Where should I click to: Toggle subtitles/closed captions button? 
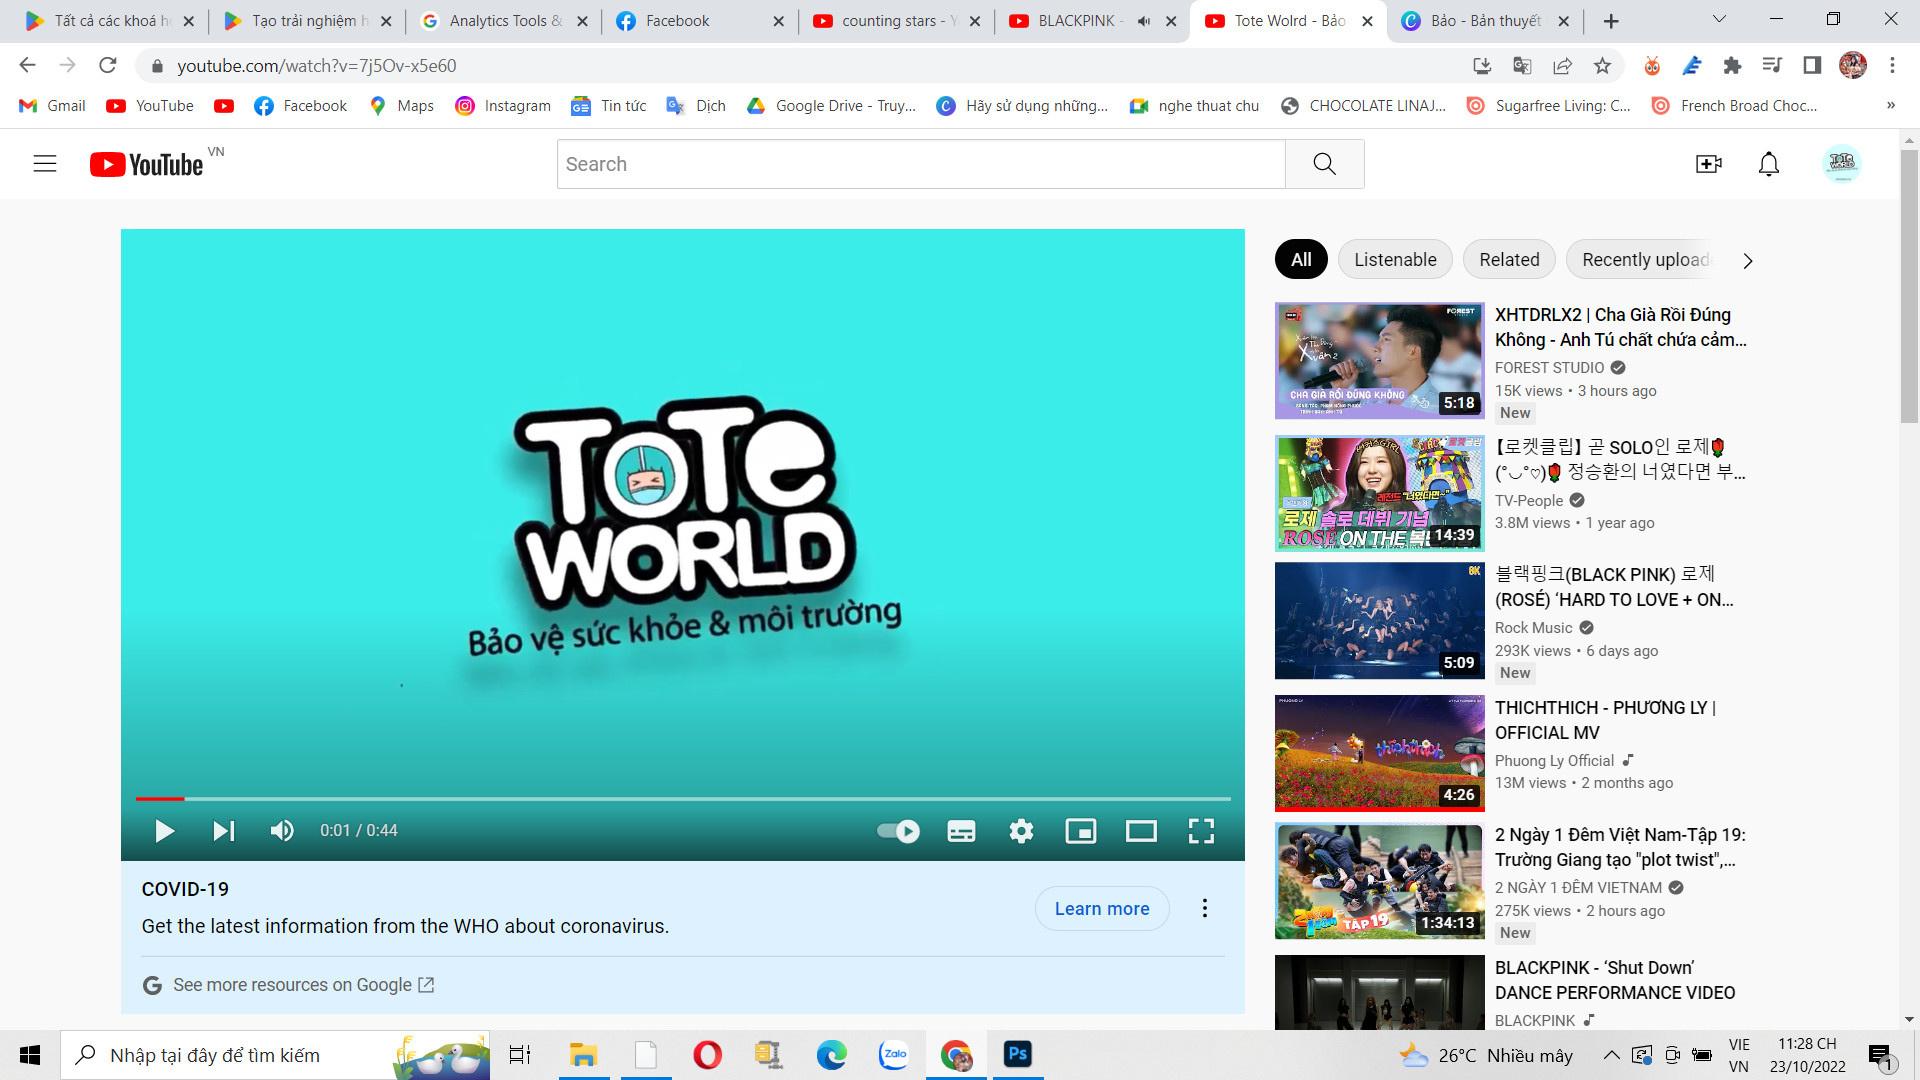pyautogui.click(x=961, y=831)
